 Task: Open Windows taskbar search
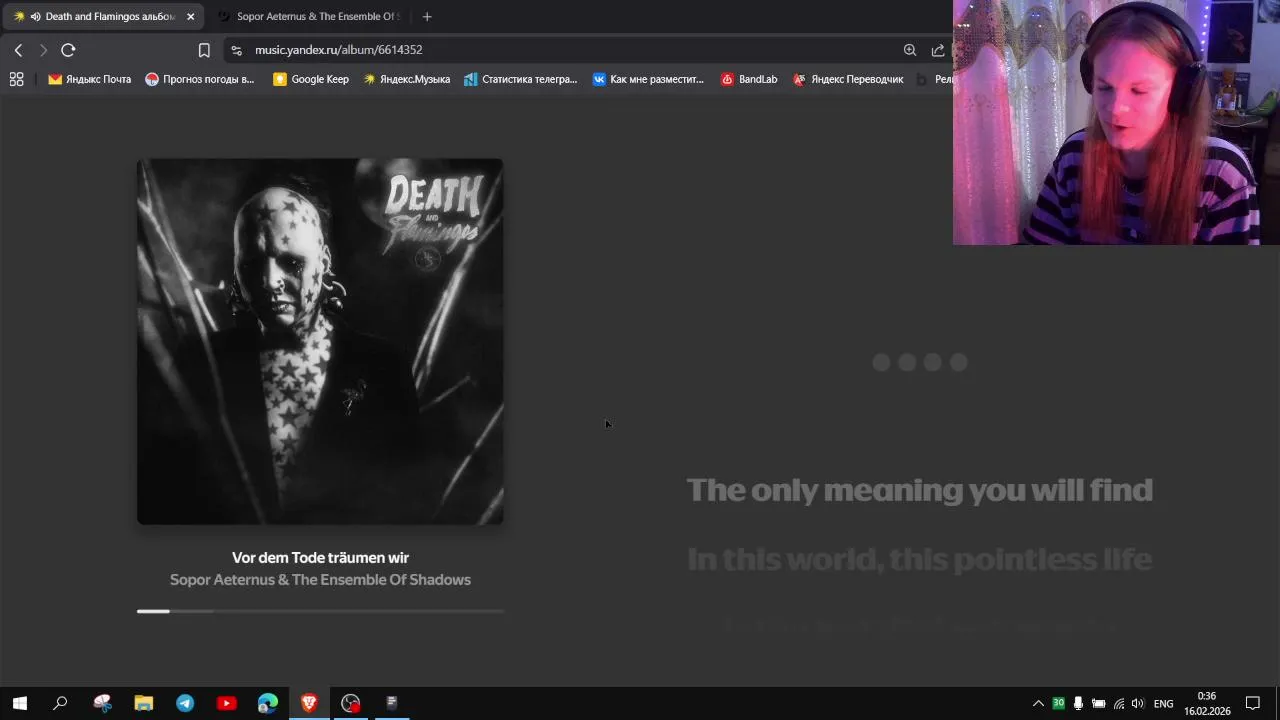click(x=60, y=703)
